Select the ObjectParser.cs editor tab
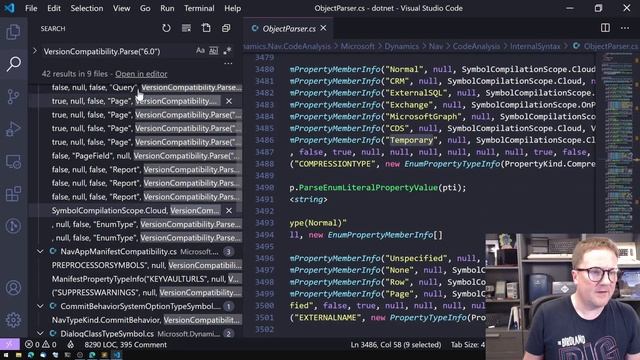This screenshot has height=360, width=640. [288, 28]
